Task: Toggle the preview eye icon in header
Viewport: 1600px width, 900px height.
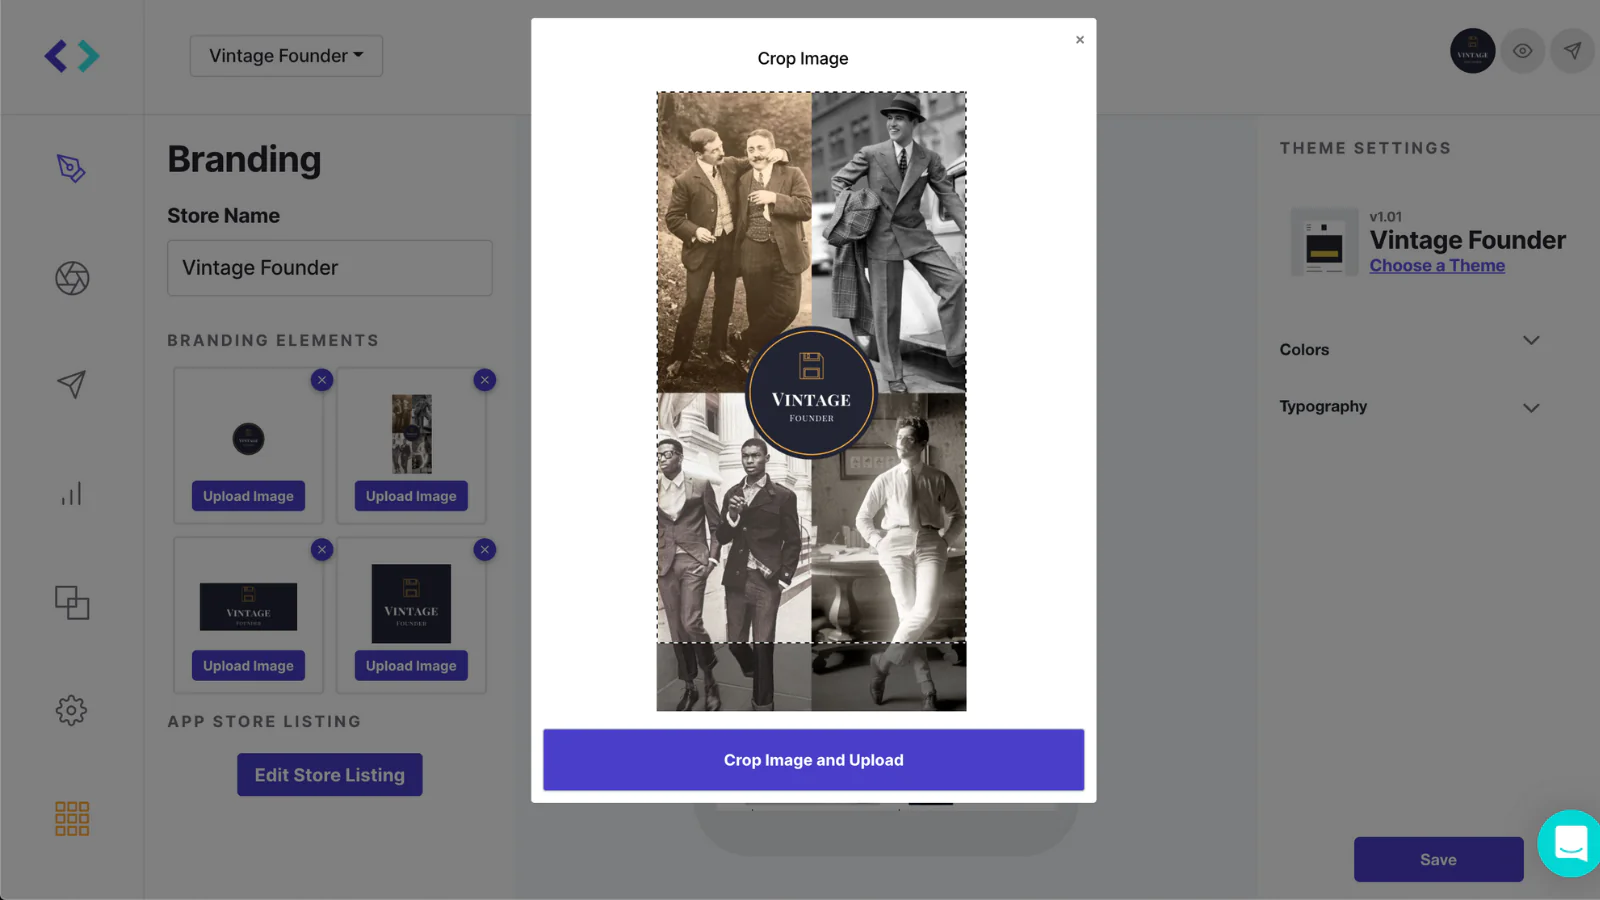Action: tap(1523, 51)
